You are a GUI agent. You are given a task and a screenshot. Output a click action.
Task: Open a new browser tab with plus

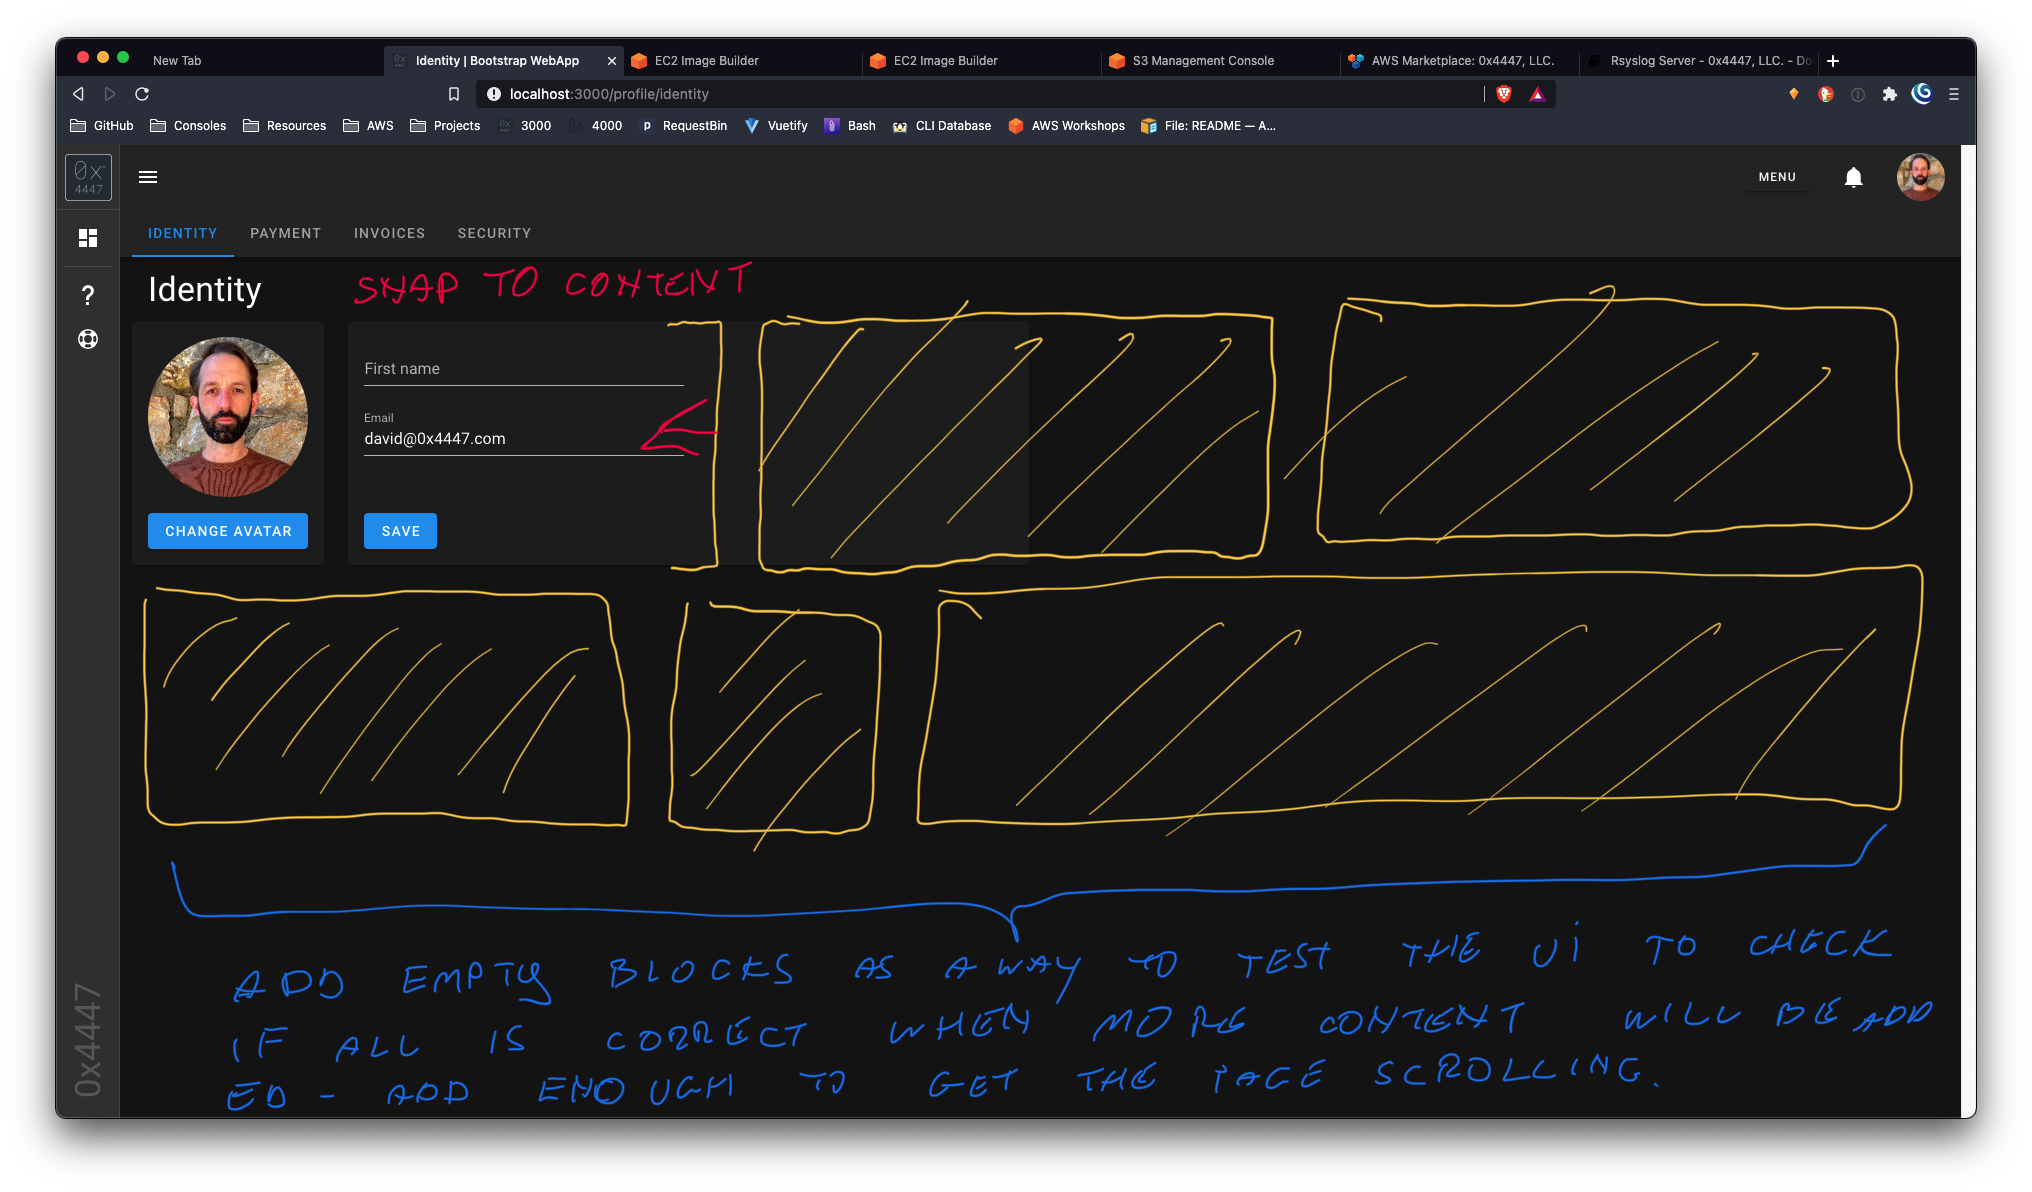[x=1833, y=61]
